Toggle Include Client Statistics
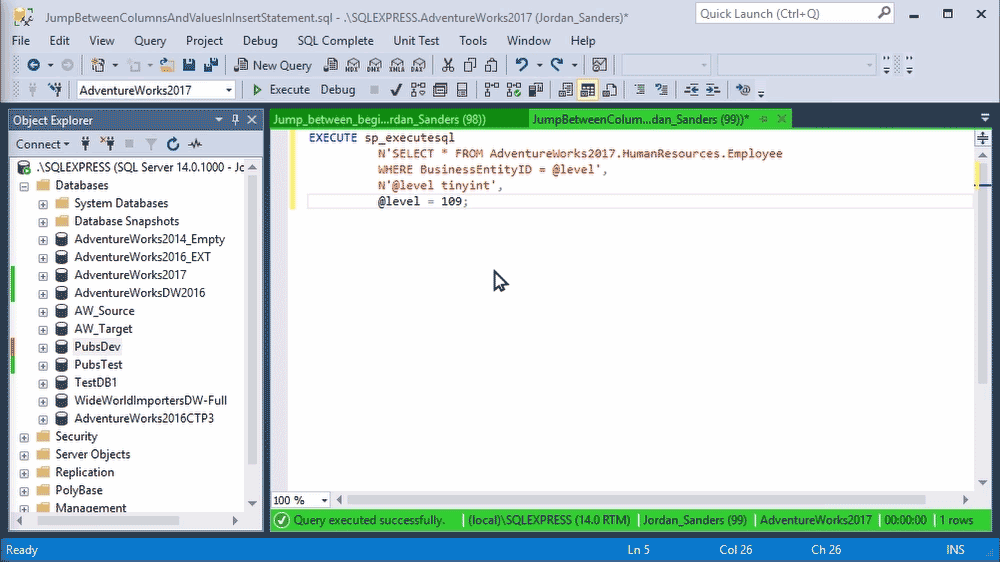This screenshot has height=562, width=1000. point(536,90)
